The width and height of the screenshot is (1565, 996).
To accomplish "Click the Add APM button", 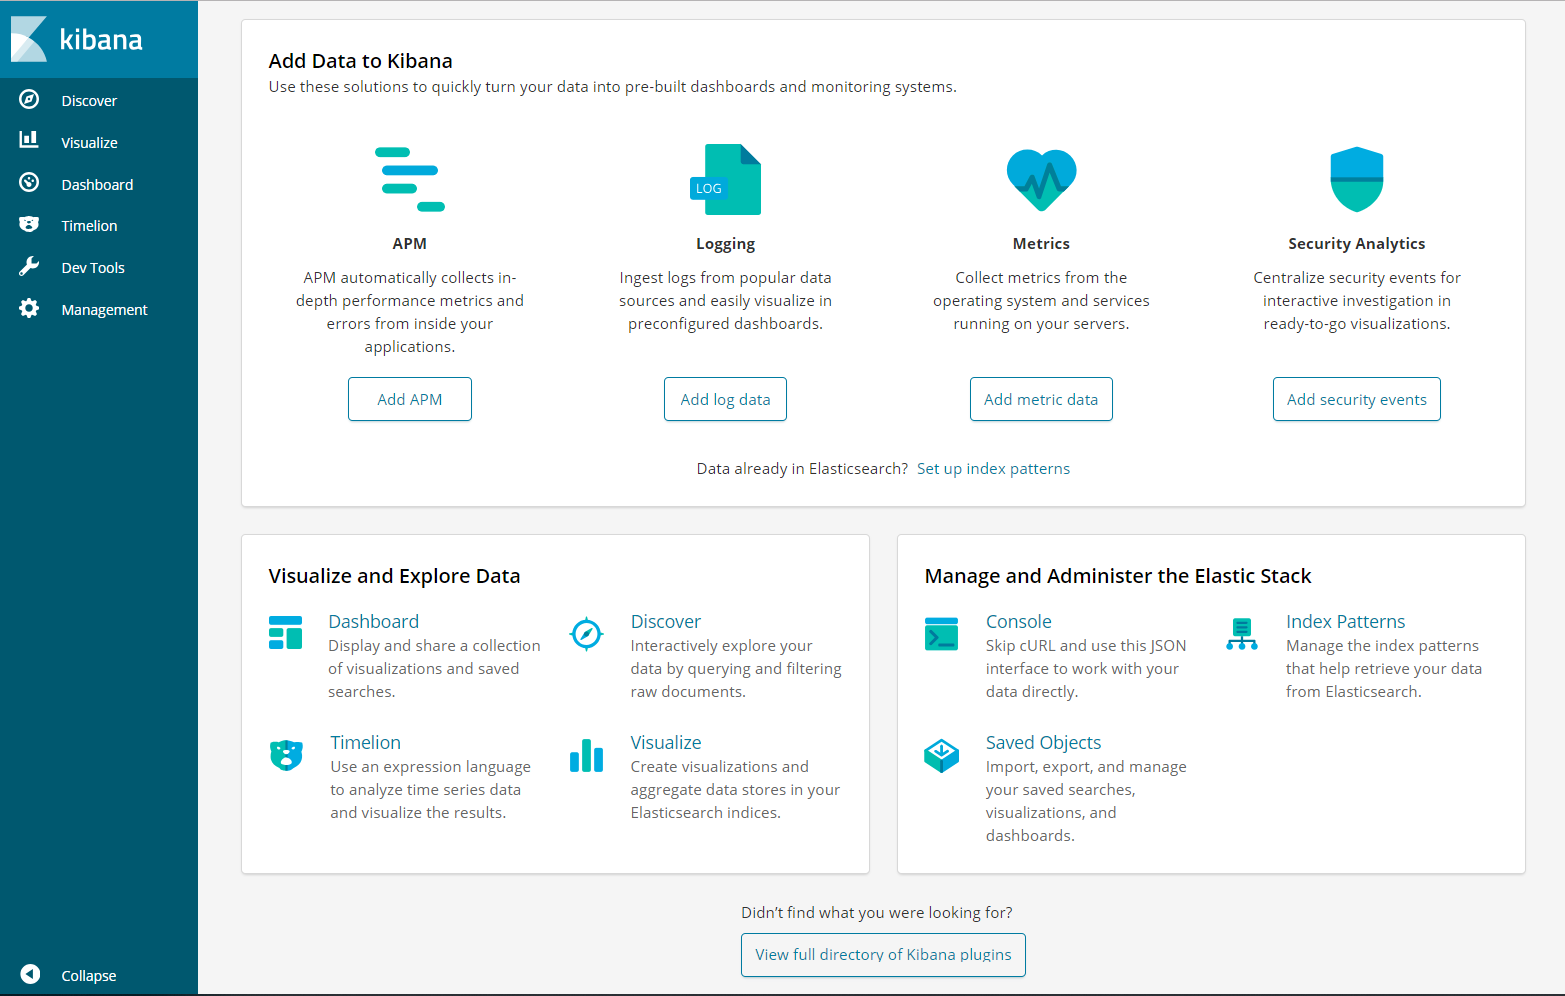I will (410, 399).
